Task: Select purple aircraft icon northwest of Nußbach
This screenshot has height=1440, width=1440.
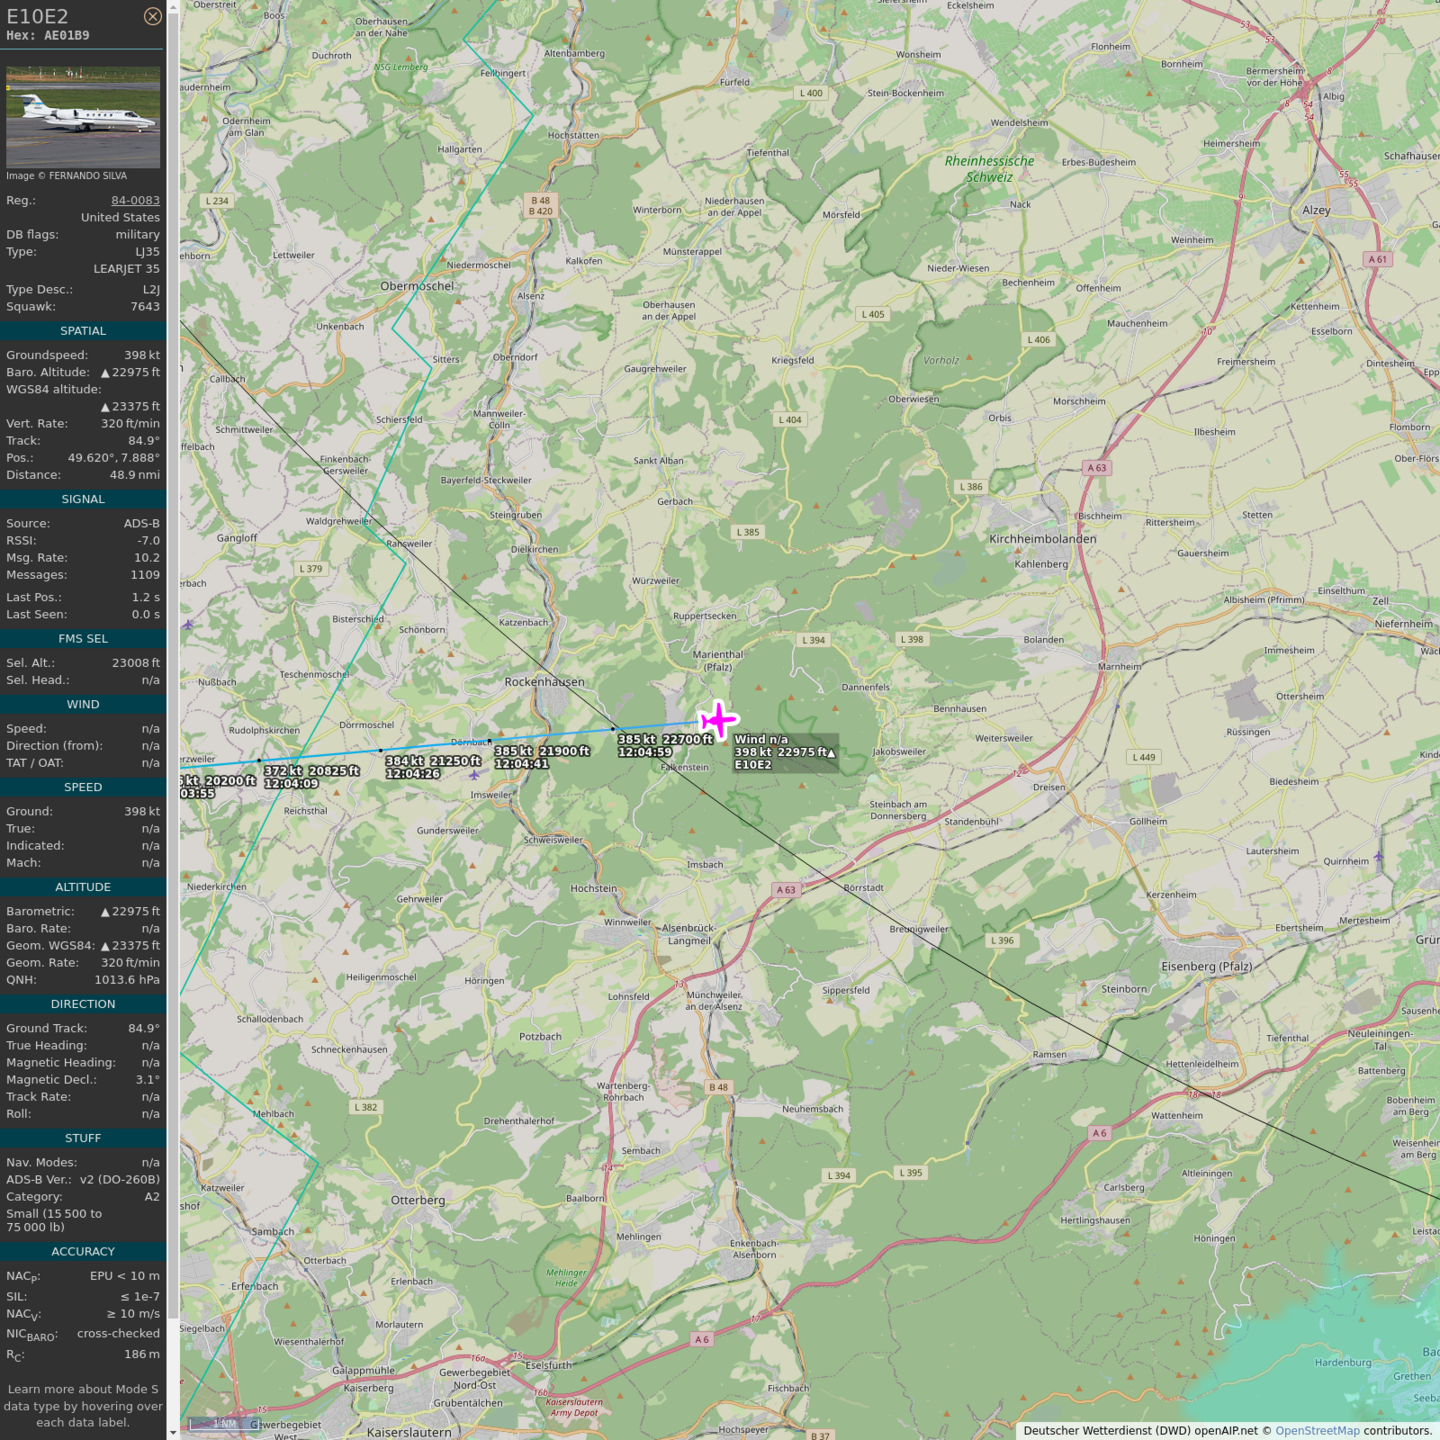Action: coord(188,625)
